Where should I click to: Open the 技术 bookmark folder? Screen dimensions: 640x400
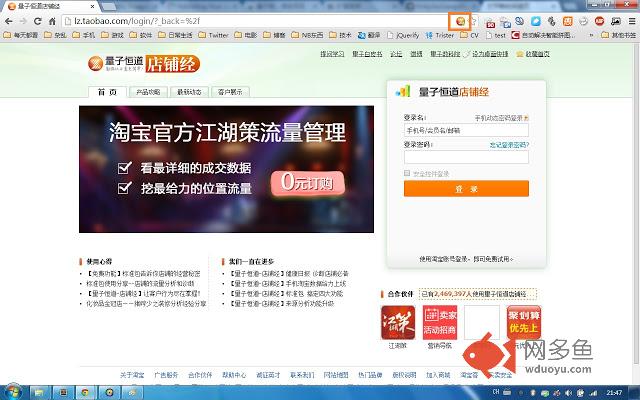(x=340, y=36)
